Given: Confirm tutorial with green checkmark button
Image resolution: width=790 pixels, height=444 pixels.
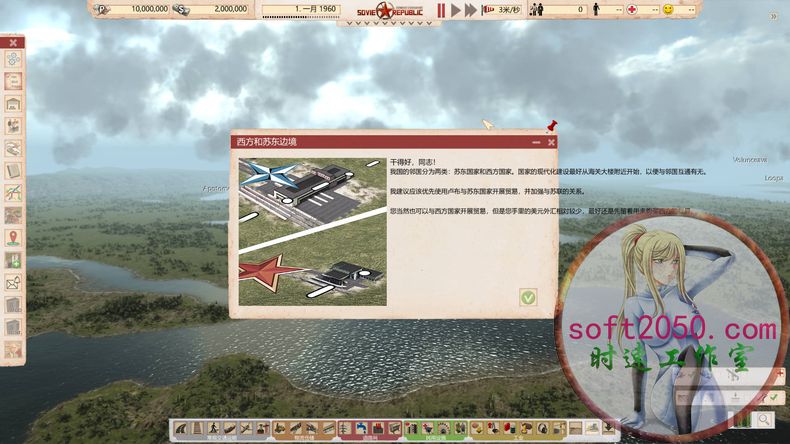Looking at the screenshot, I should [528, 297].
